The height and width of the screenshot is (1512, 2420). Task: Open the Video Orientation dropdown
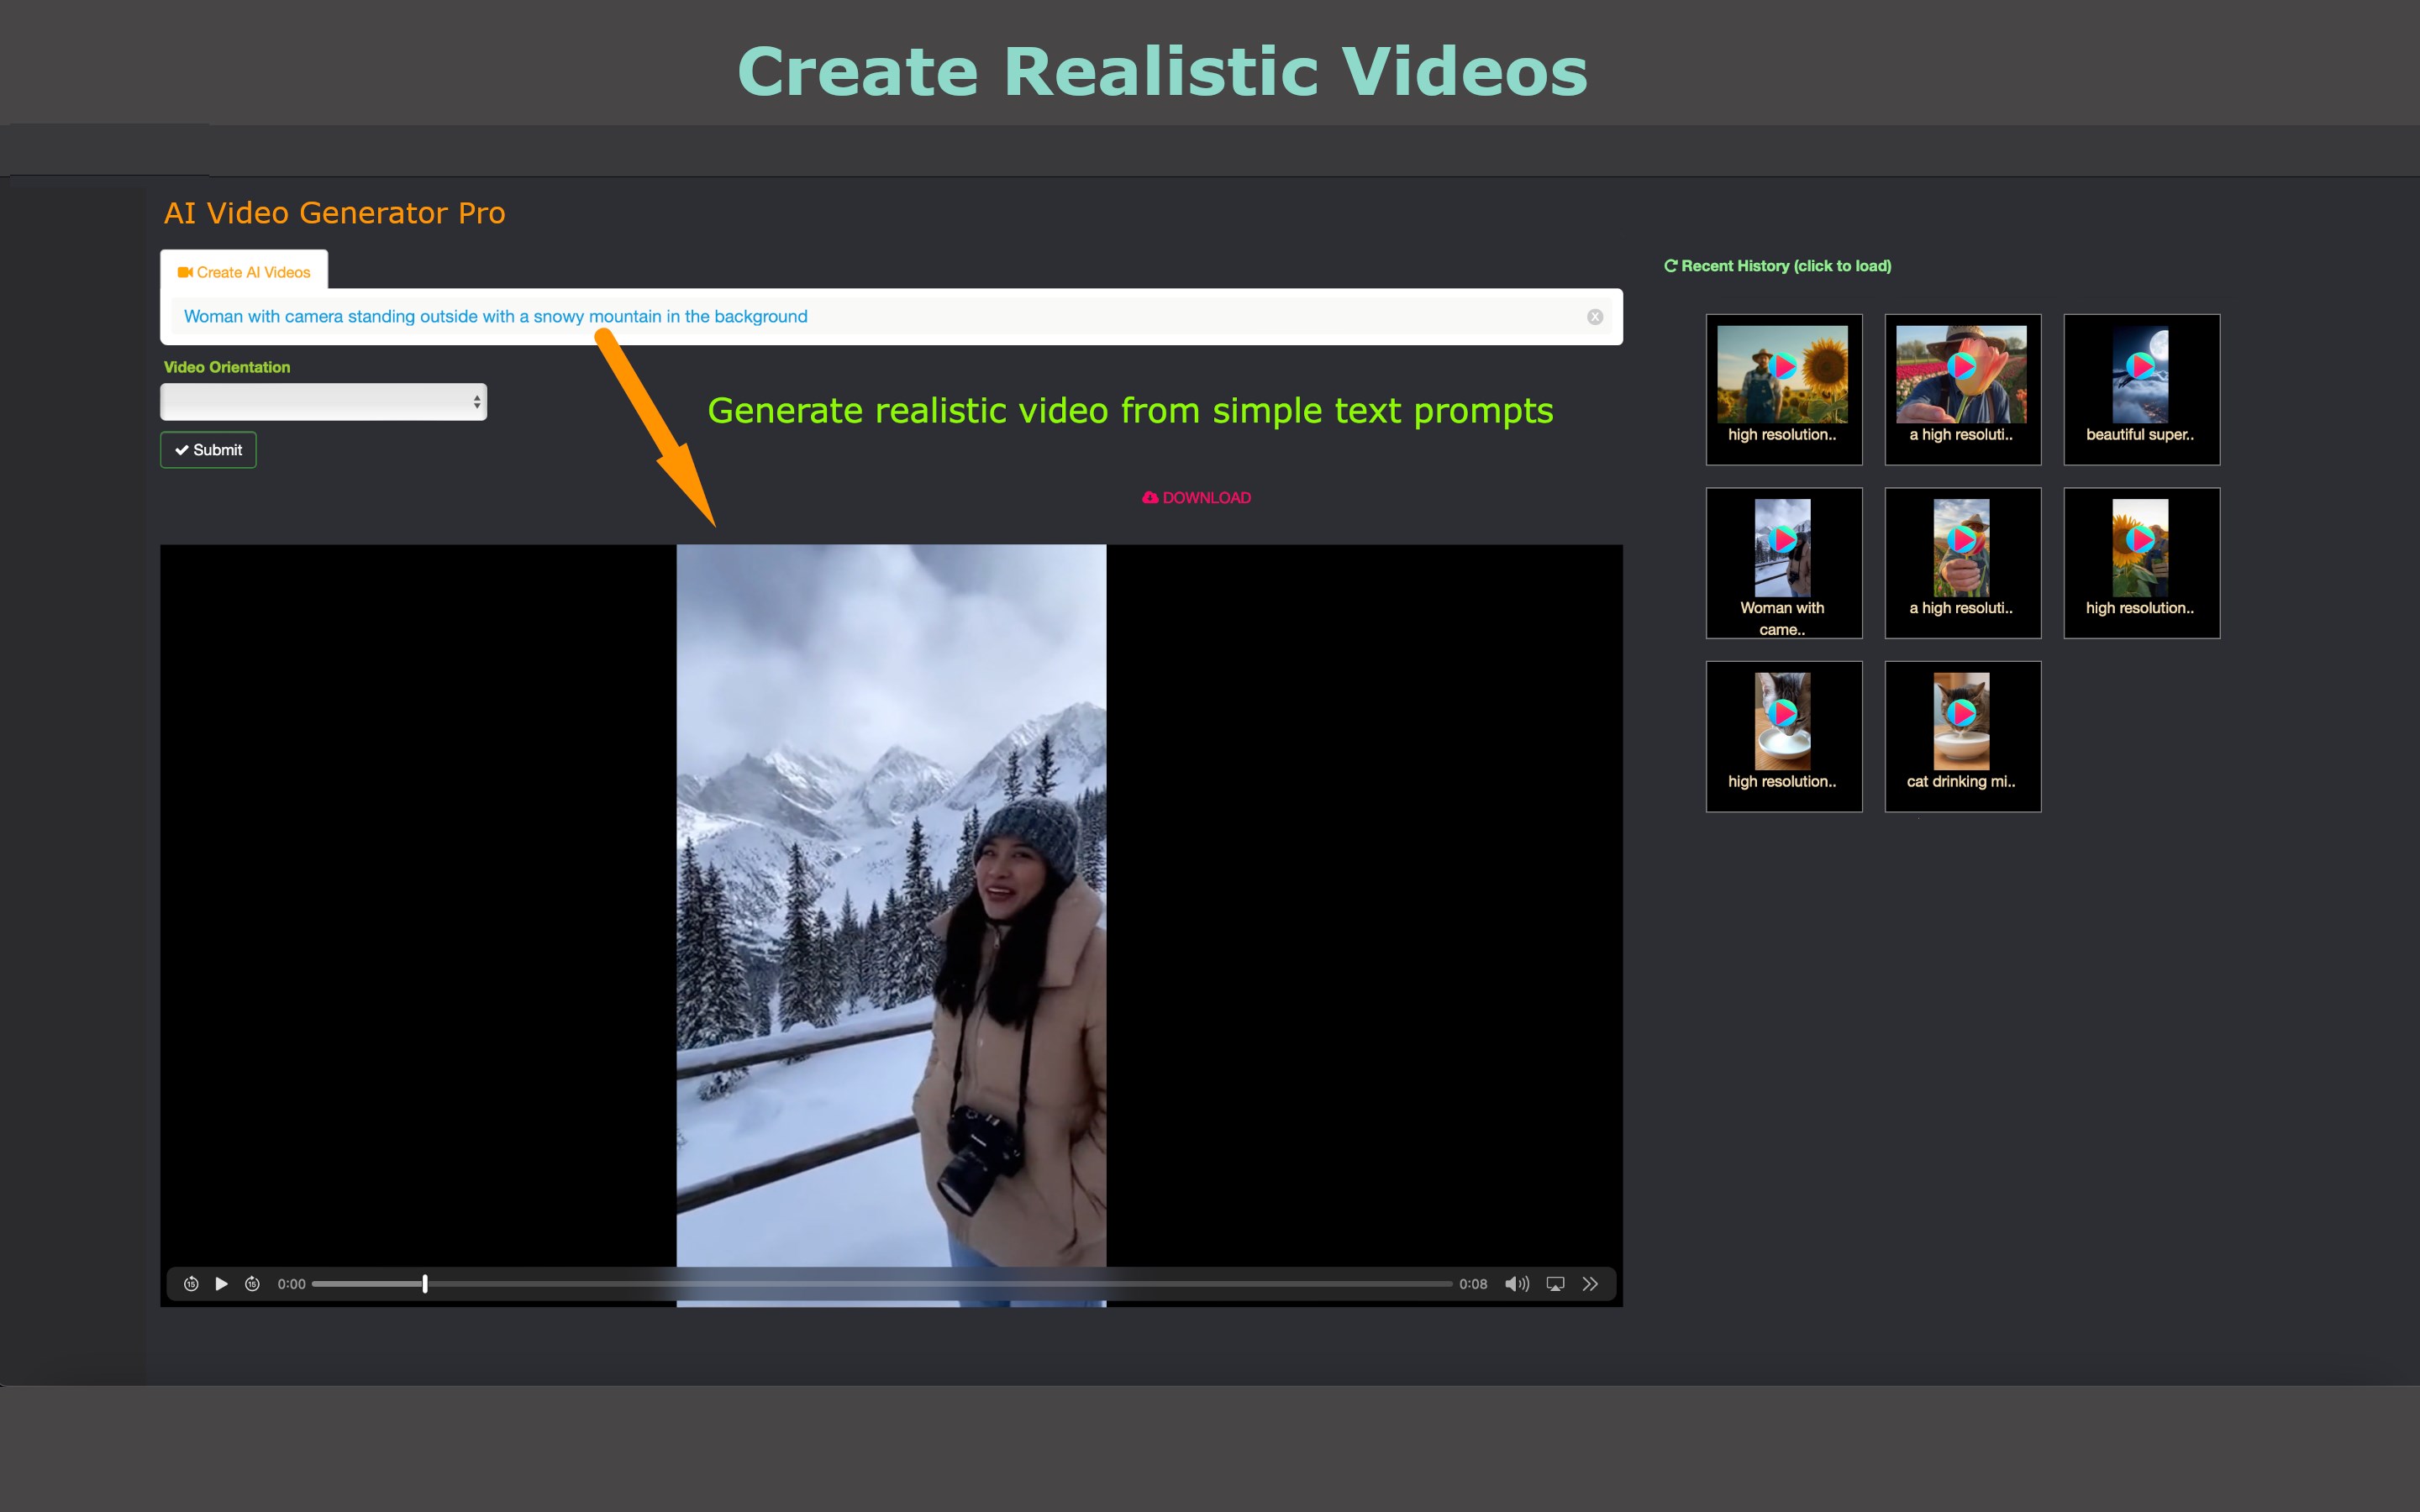click(323, 401)
